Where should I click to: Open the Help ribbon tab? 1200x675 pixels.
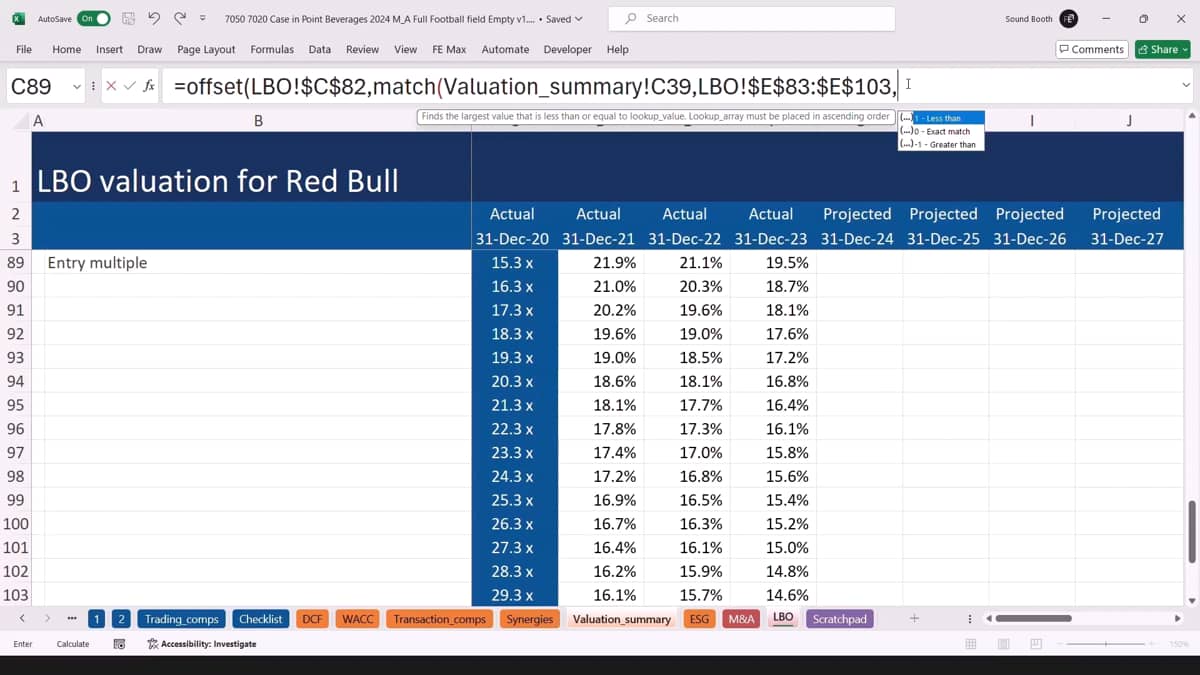click(x=617, y=49)
